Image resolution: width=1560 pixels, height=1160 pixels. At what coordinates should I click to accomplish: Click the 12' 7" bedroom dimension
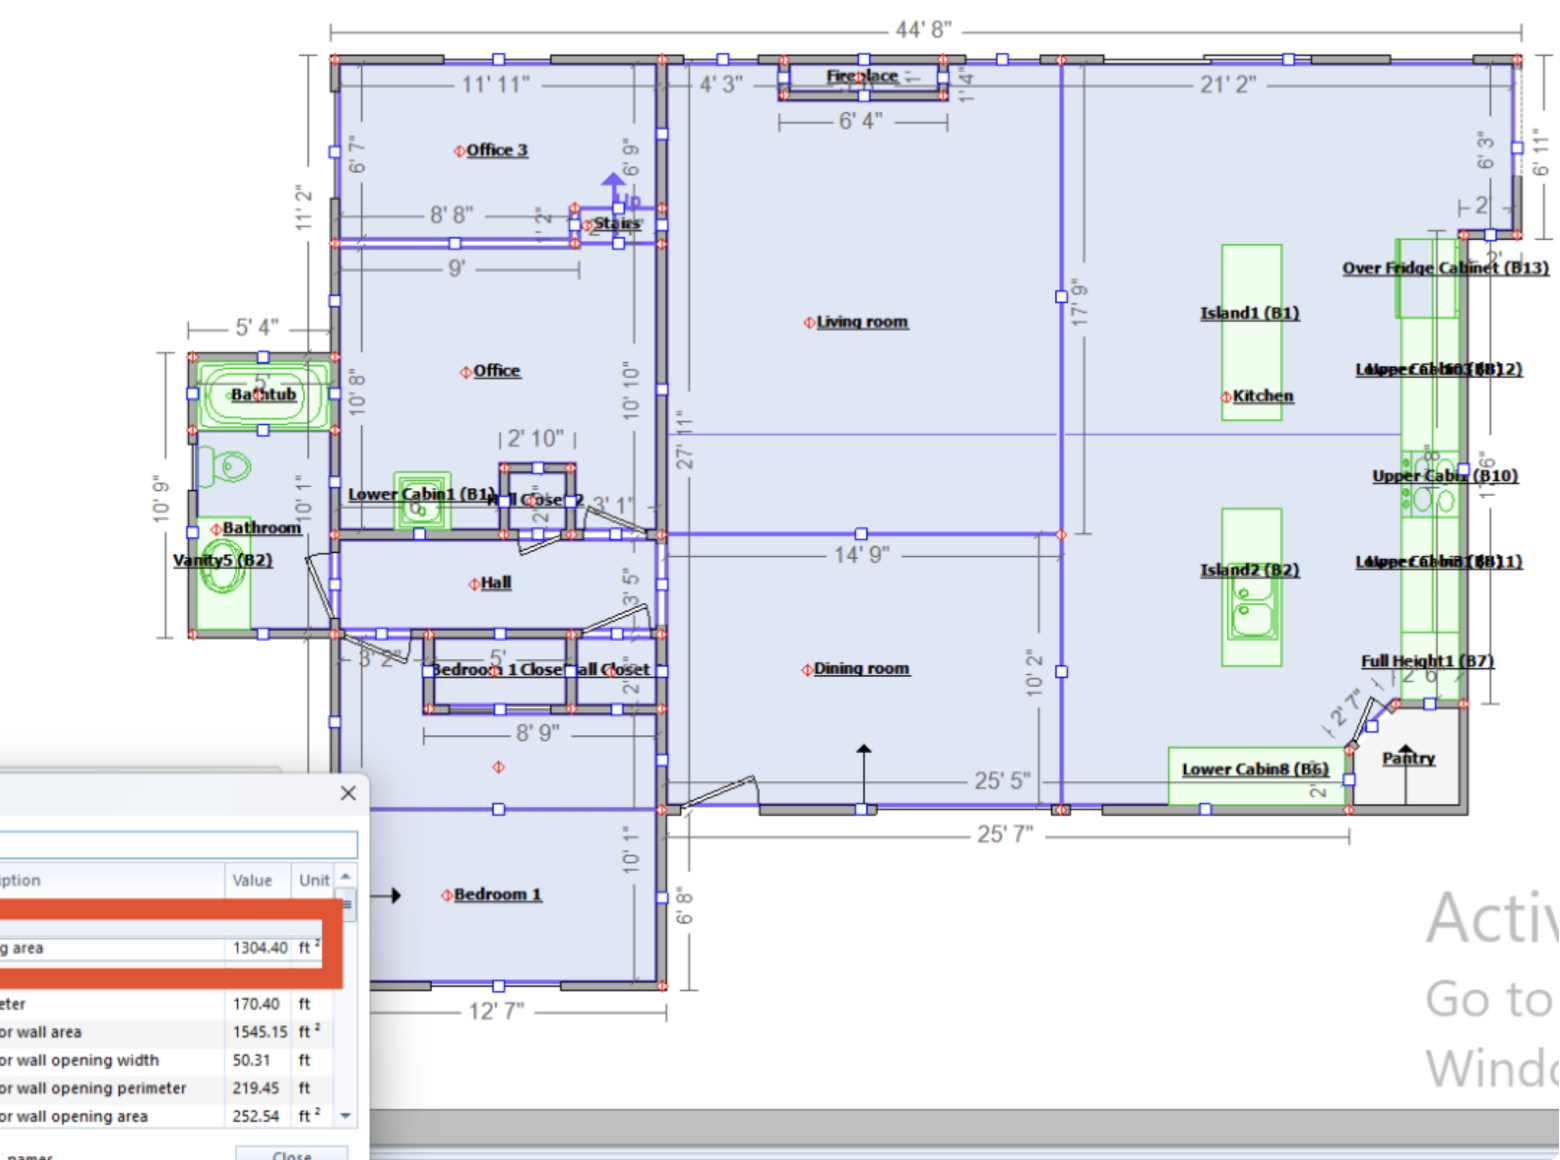click(497, 1012)
